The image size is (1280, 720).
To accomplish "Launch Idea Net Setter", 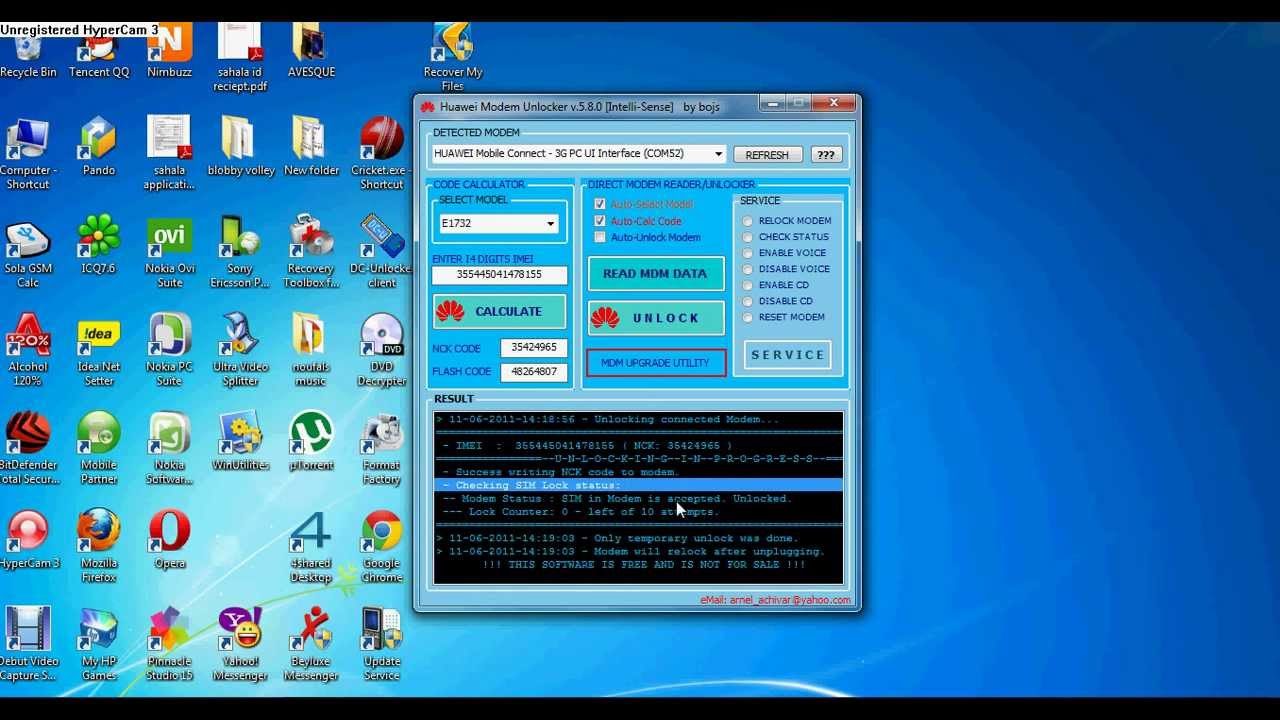I will [99, 349].
